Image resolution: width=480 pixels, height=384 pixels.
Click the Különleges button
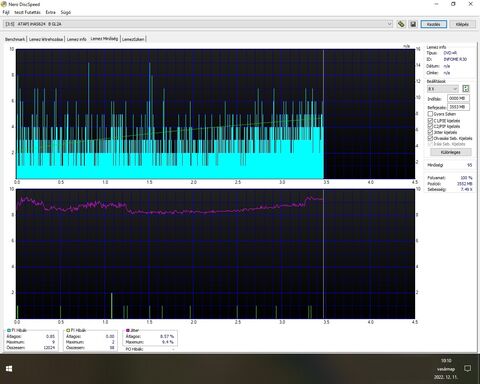[x=451, y=152]
